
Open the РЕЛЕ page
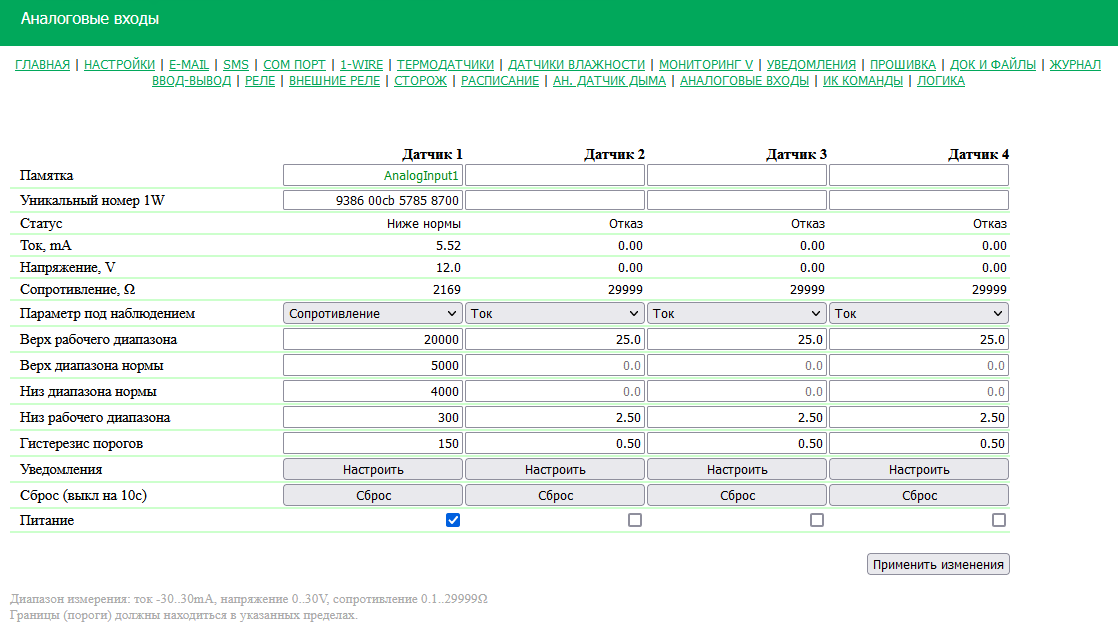pos(260,81)
